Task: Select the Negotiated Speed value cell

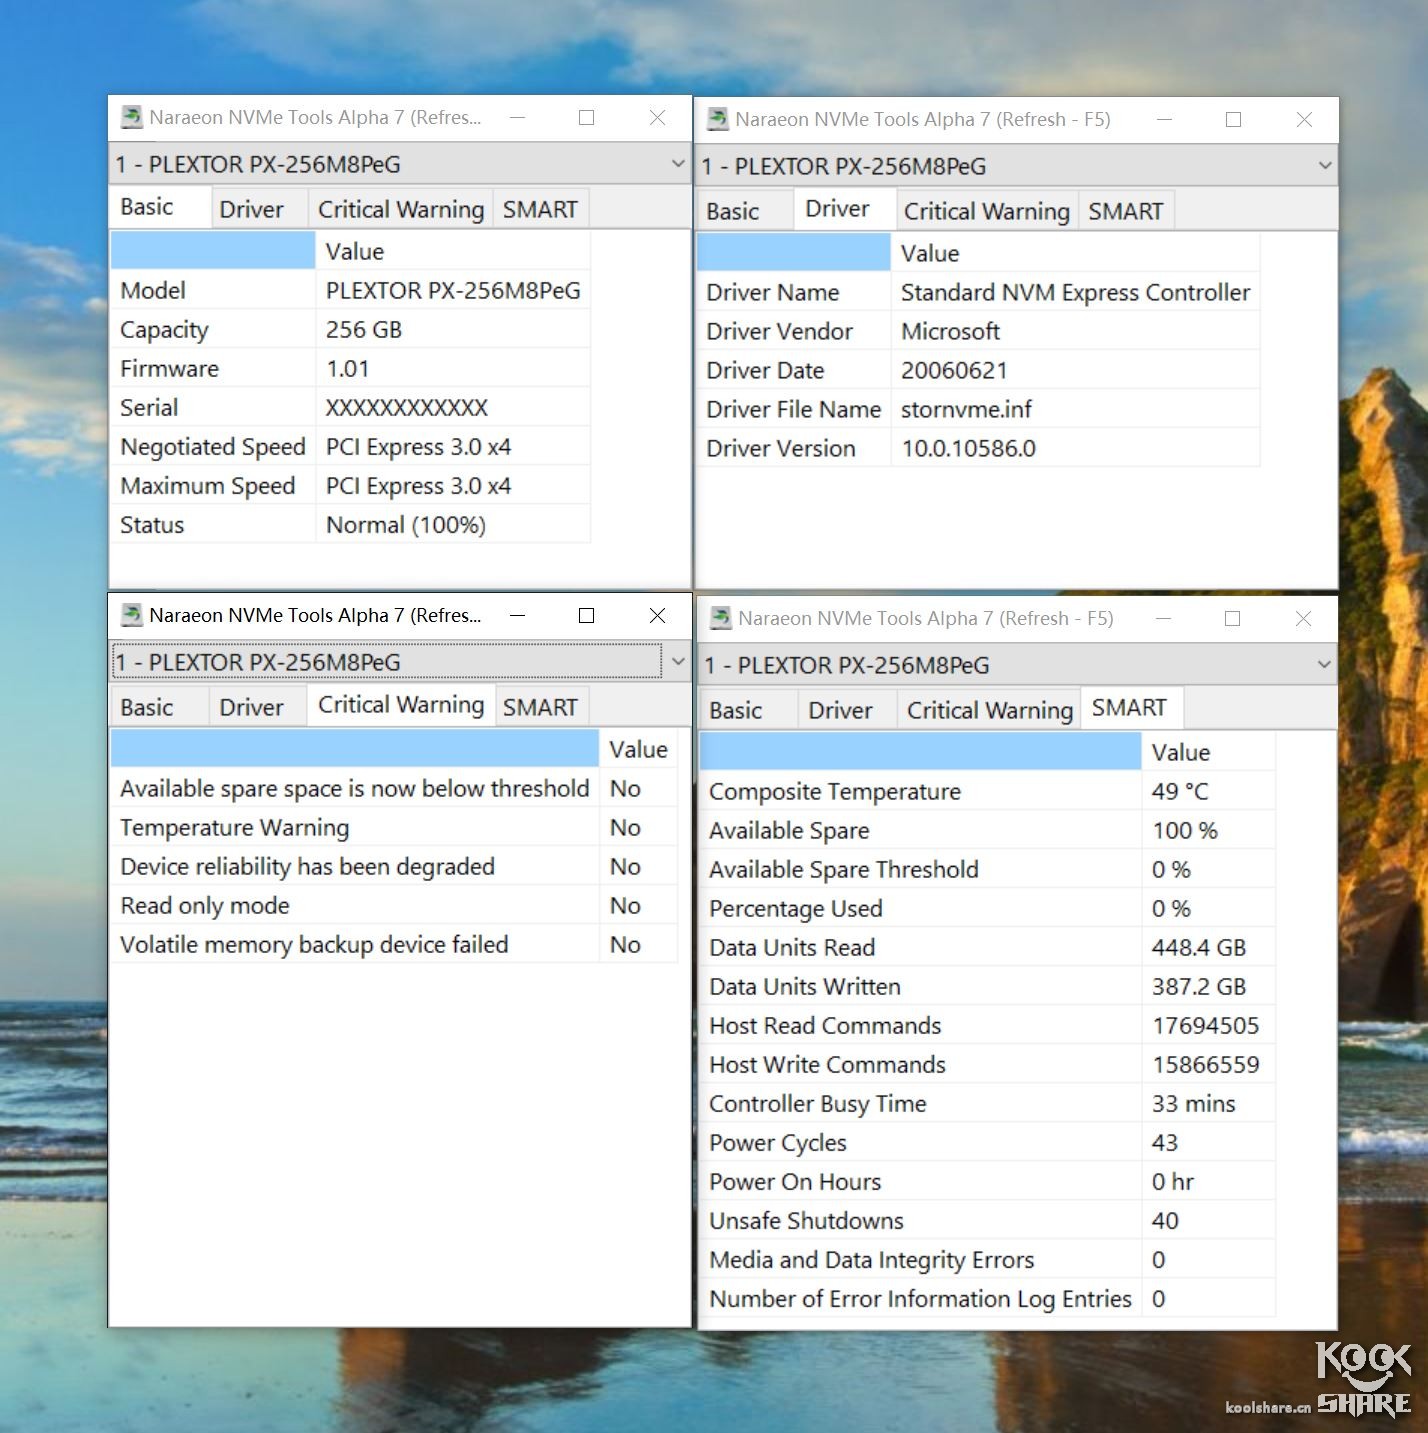Action: tap(453, 447)
